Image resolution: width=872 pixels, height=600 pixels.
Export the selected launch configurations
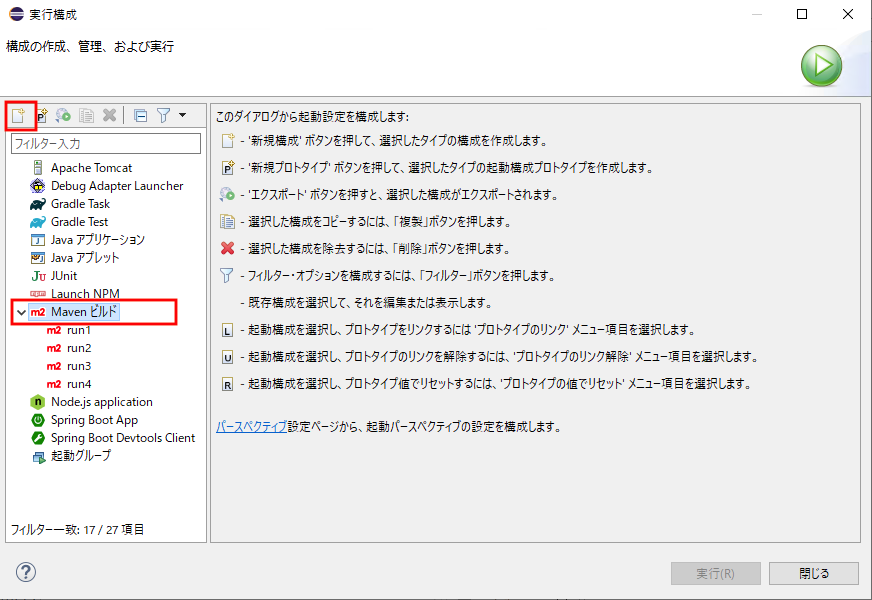coord(63,114)
